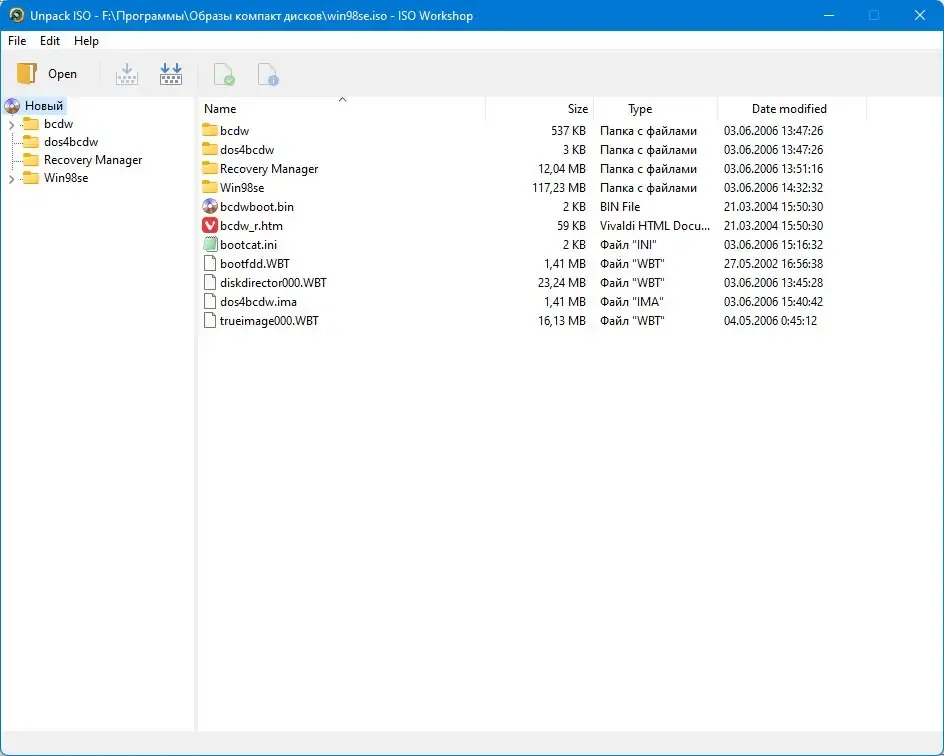Select bcdw label in tree
The image size is (944, 756).
click(x=58, y=124)
